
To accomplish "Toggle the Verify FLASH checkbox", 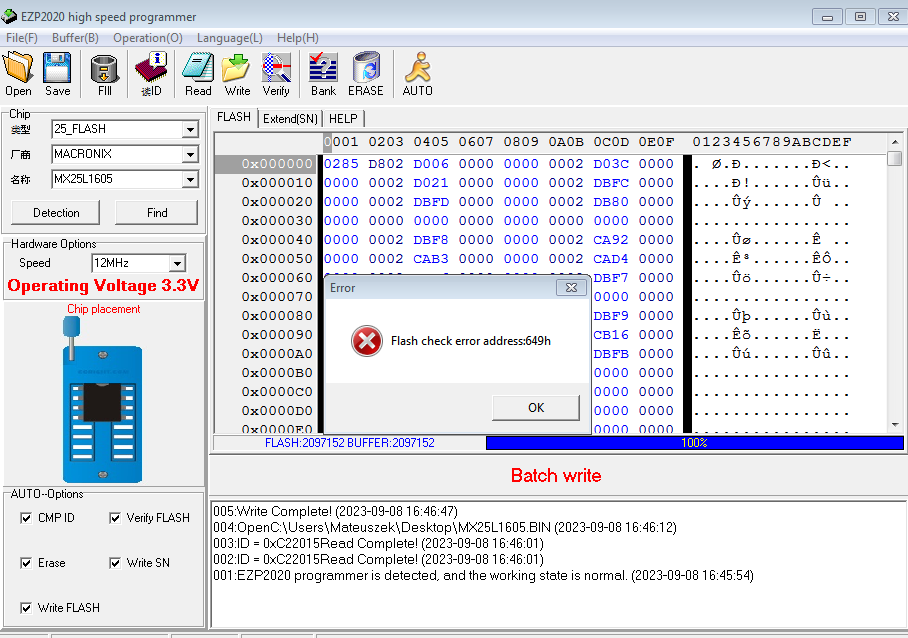I will (x=115, y=518).
